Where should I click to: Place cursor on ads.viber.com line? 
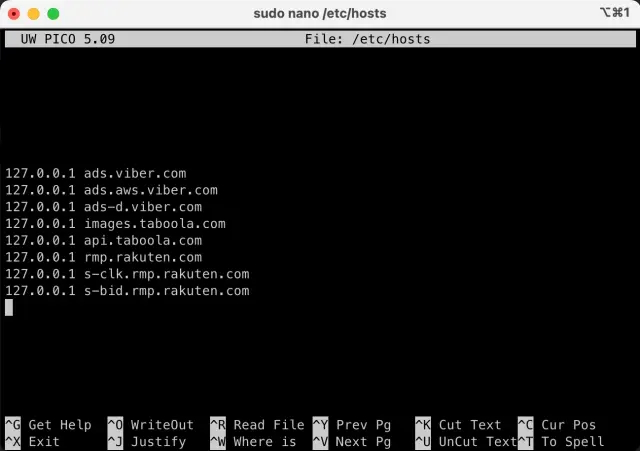coord(96,173)
